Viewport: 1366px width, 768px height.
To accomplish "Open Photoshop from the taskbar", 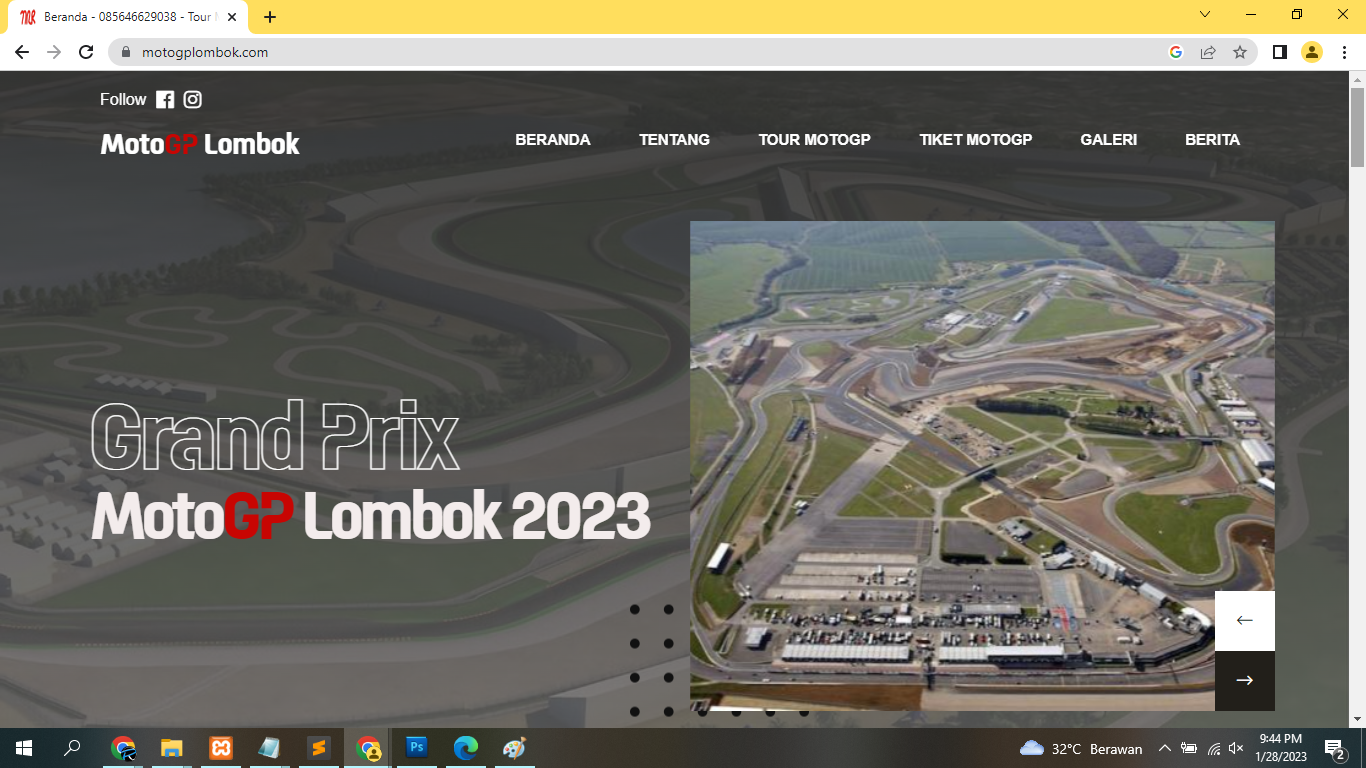I will pyautogui.click(x=417, y=747).
